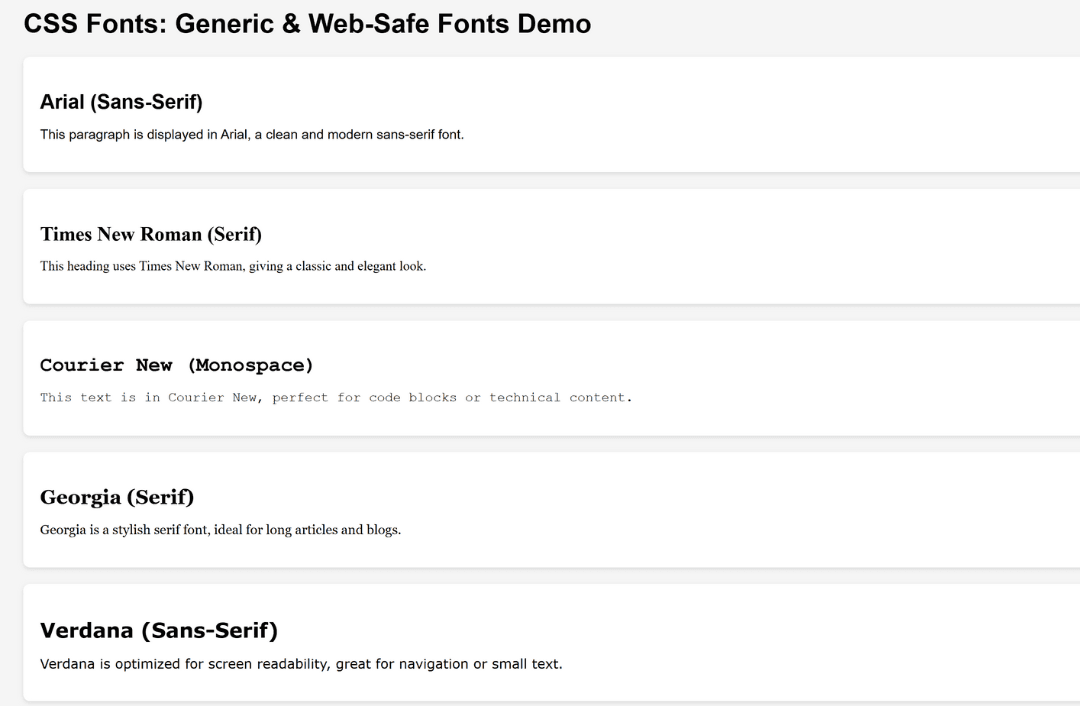The image size is (1080, 706).
Task: Click the Times New Roman (Serif) heading
Action: click(150, 234)
